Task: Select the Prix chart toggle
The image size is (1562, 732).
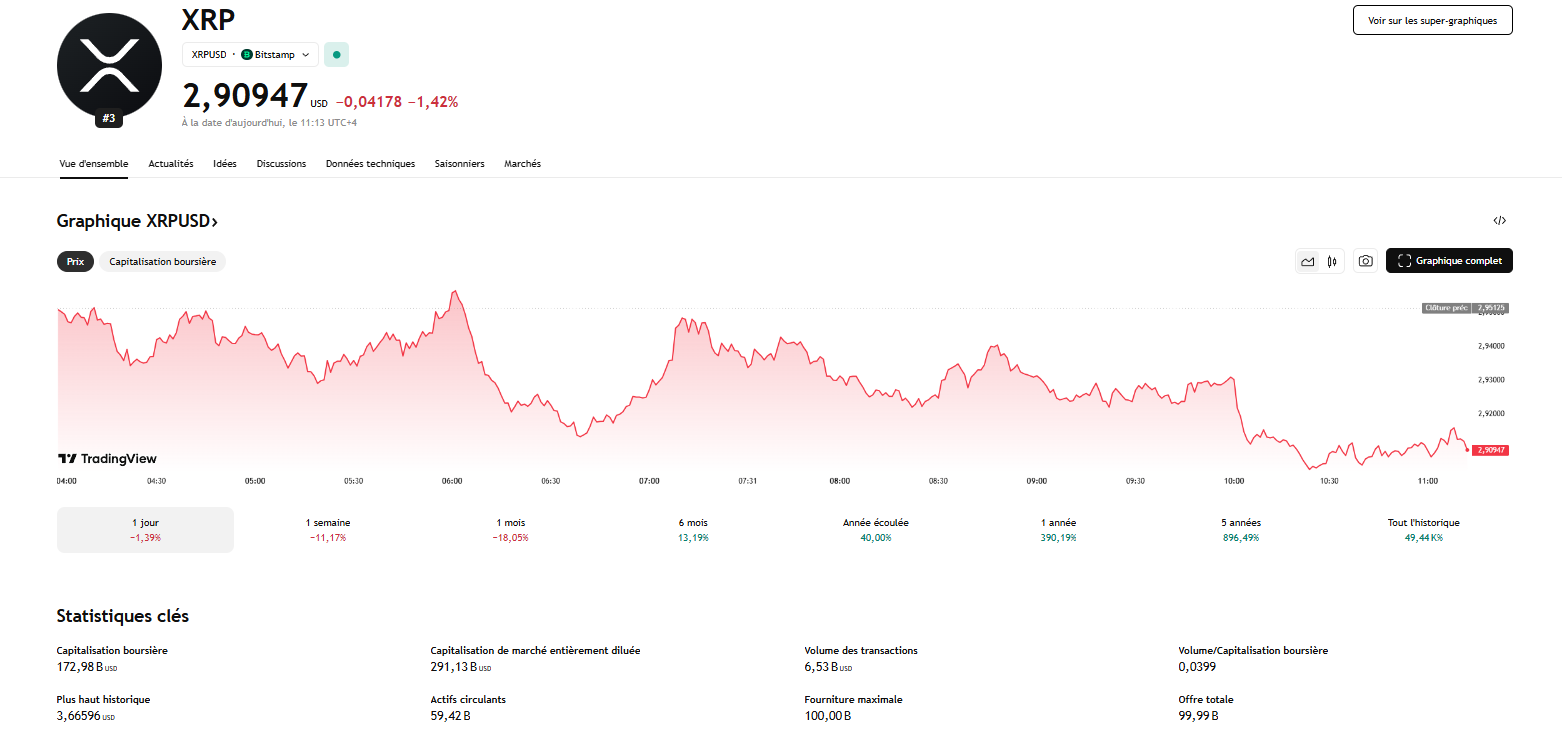Action: [75, 261]
